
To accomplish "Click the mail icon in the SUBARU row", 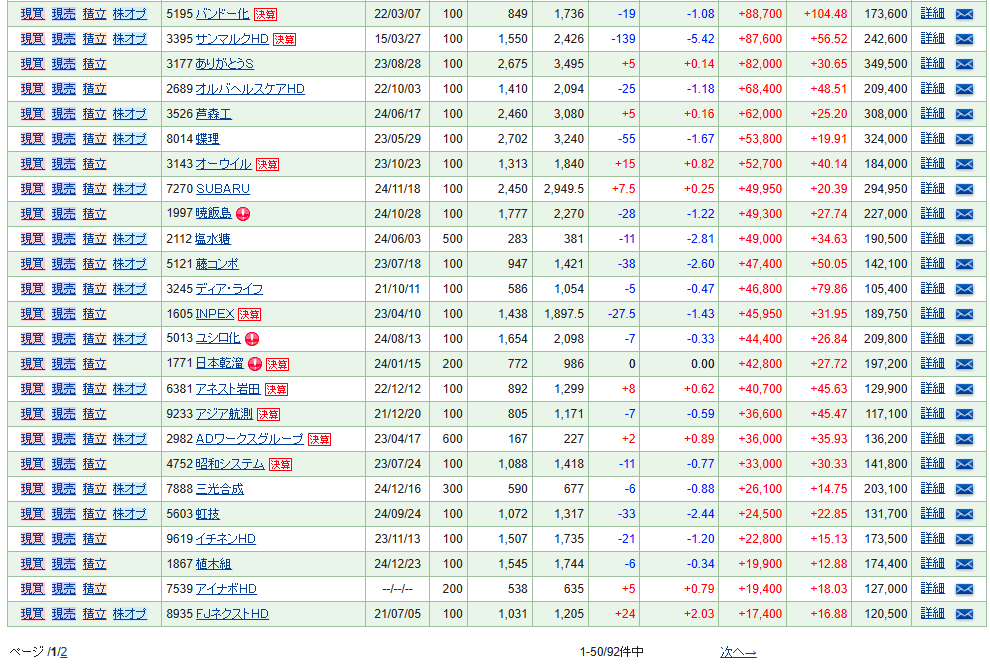I will (964, 189).
